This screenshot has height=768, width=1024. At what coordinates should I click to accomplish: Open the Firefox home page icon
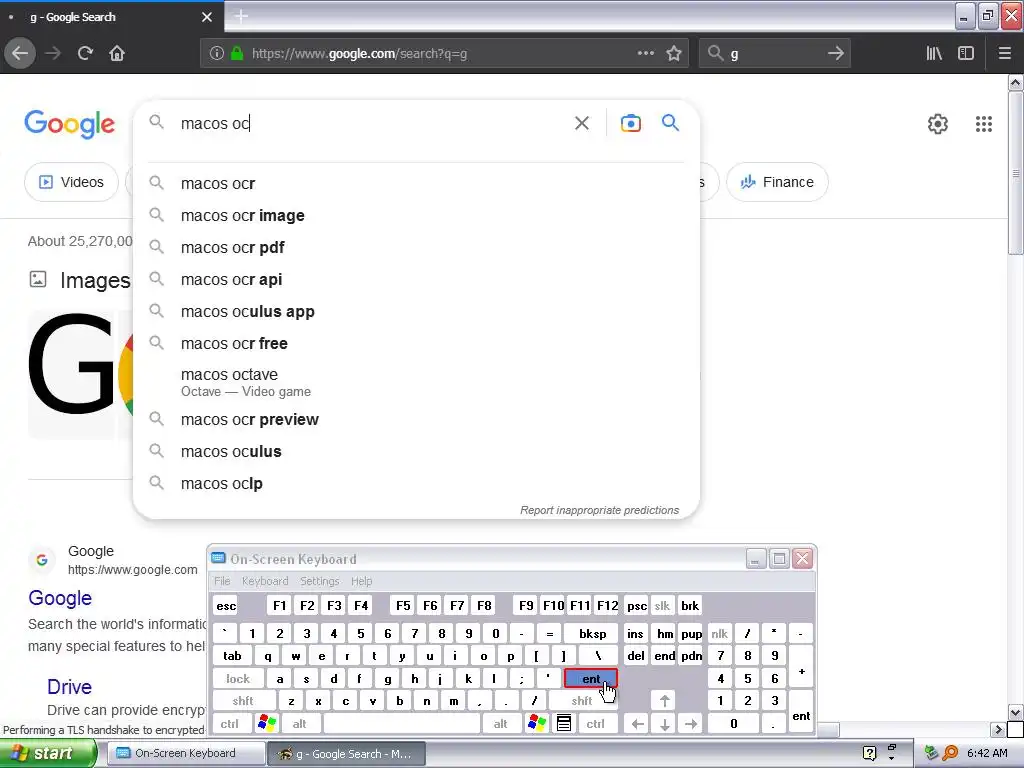click(117, 54)
